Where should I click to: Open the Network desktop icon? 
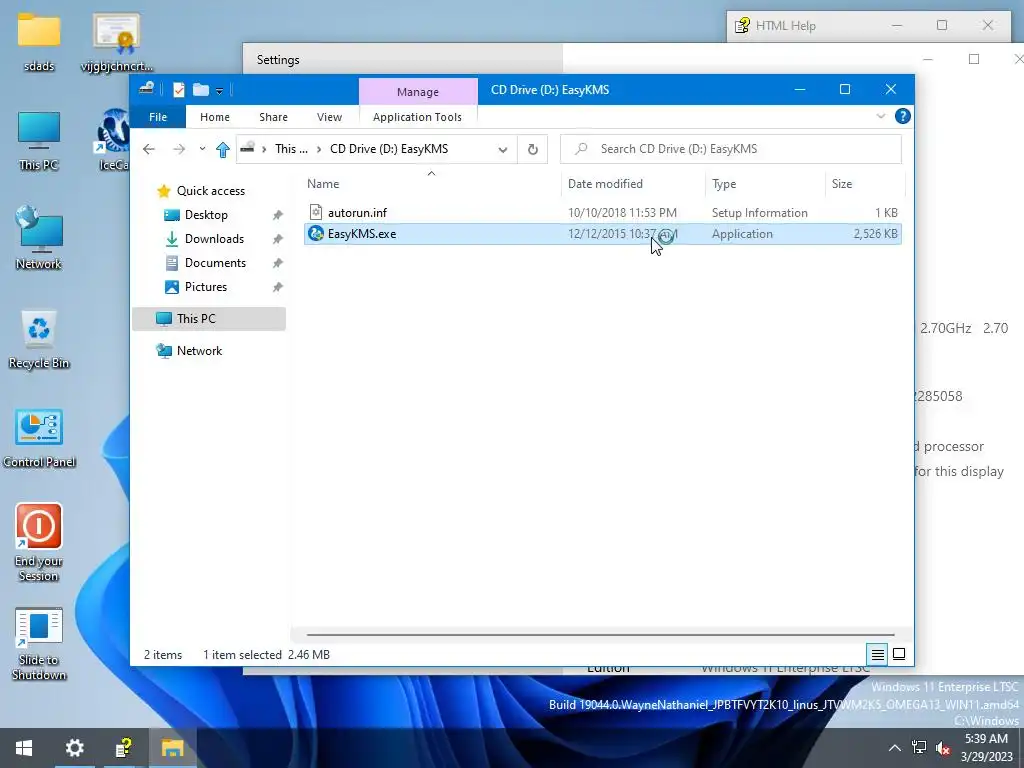point(39,238)
